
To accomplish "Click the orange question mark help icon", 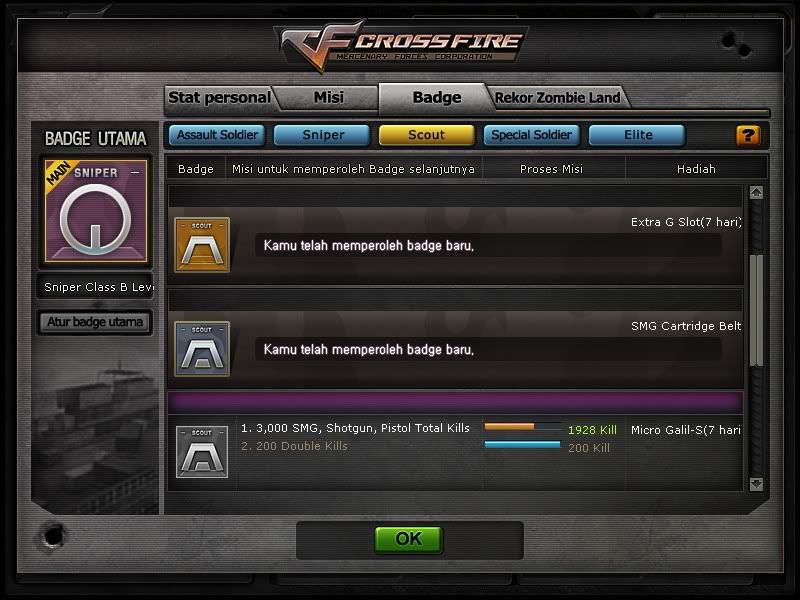I will [x=747, y=135].
